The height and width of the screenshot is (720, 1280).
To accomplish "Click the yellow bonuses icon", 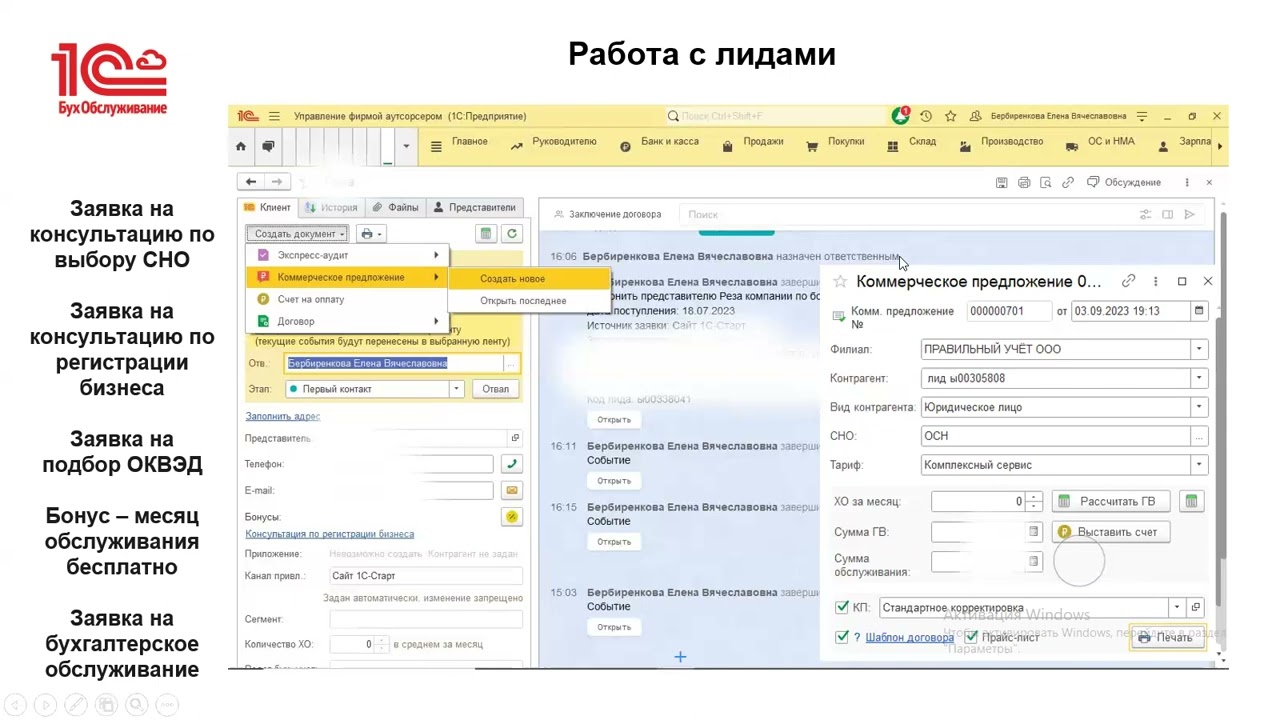I will [x=512, y=517].
